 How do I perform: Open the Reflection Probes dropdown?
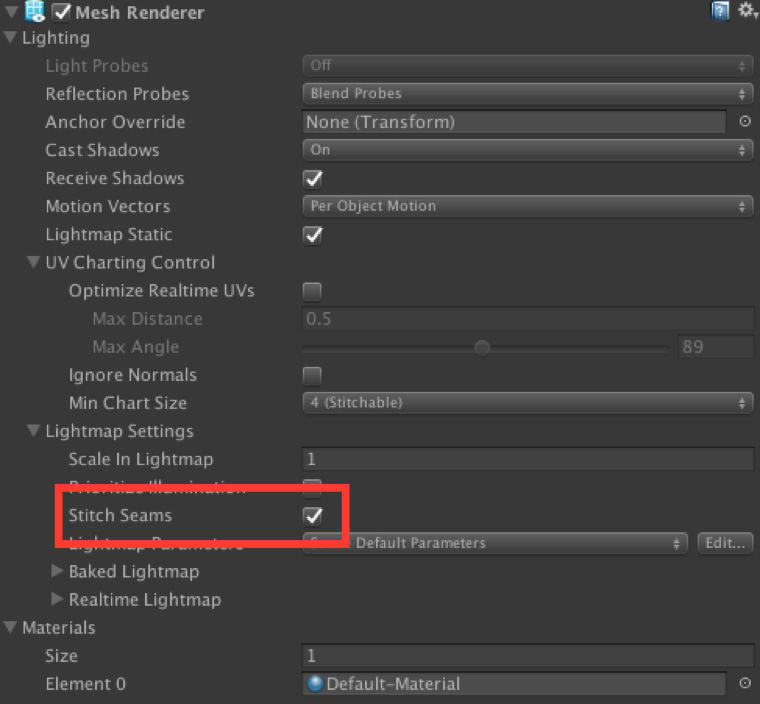click(527, 94)
